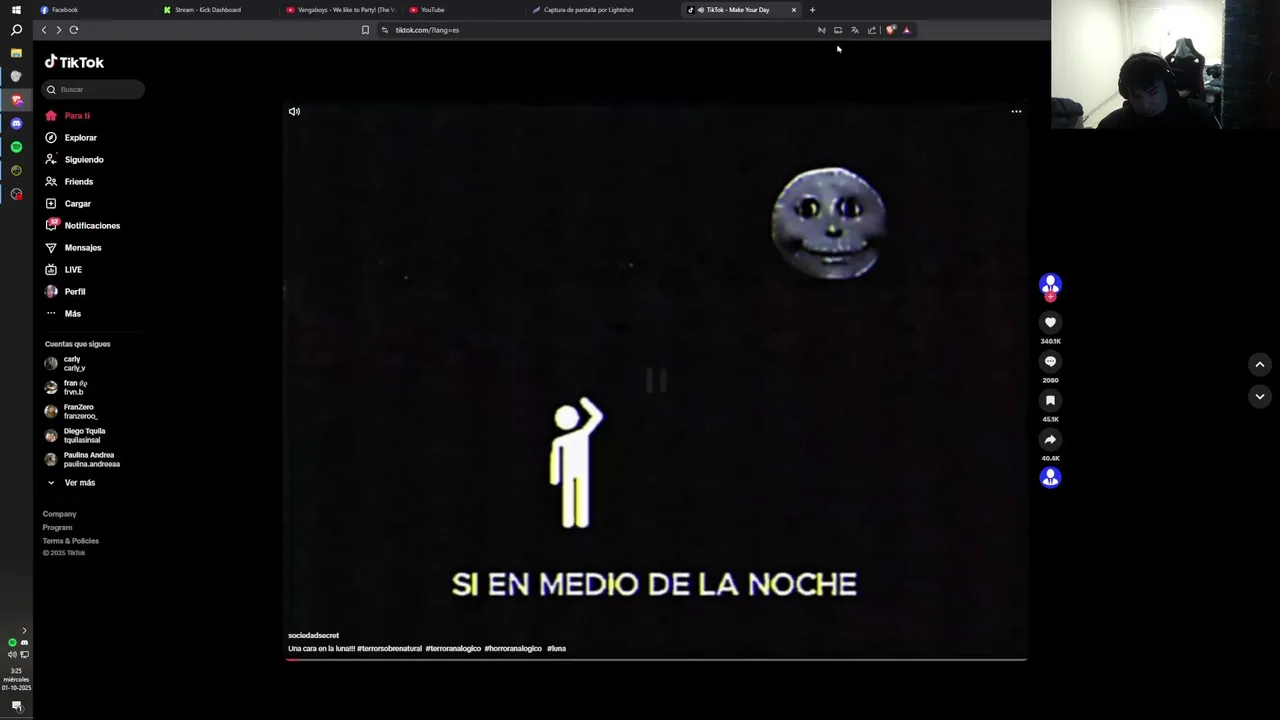Go back in browser history

pyautogui.click(x=44, y=30)
